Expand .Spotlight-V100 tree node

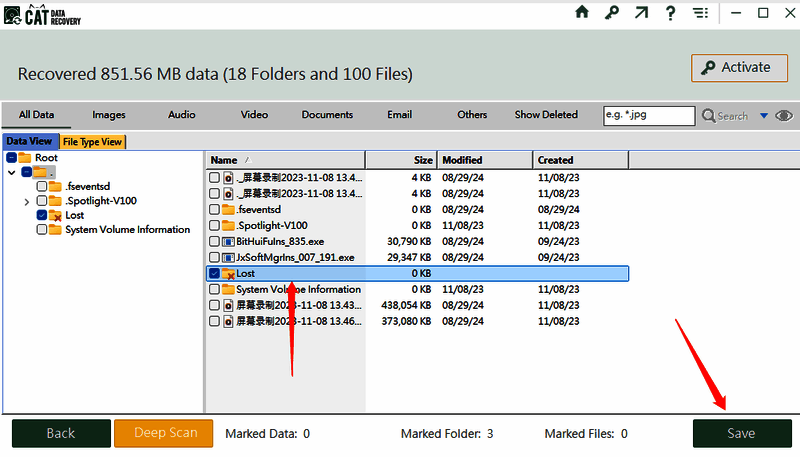[27, 201]
